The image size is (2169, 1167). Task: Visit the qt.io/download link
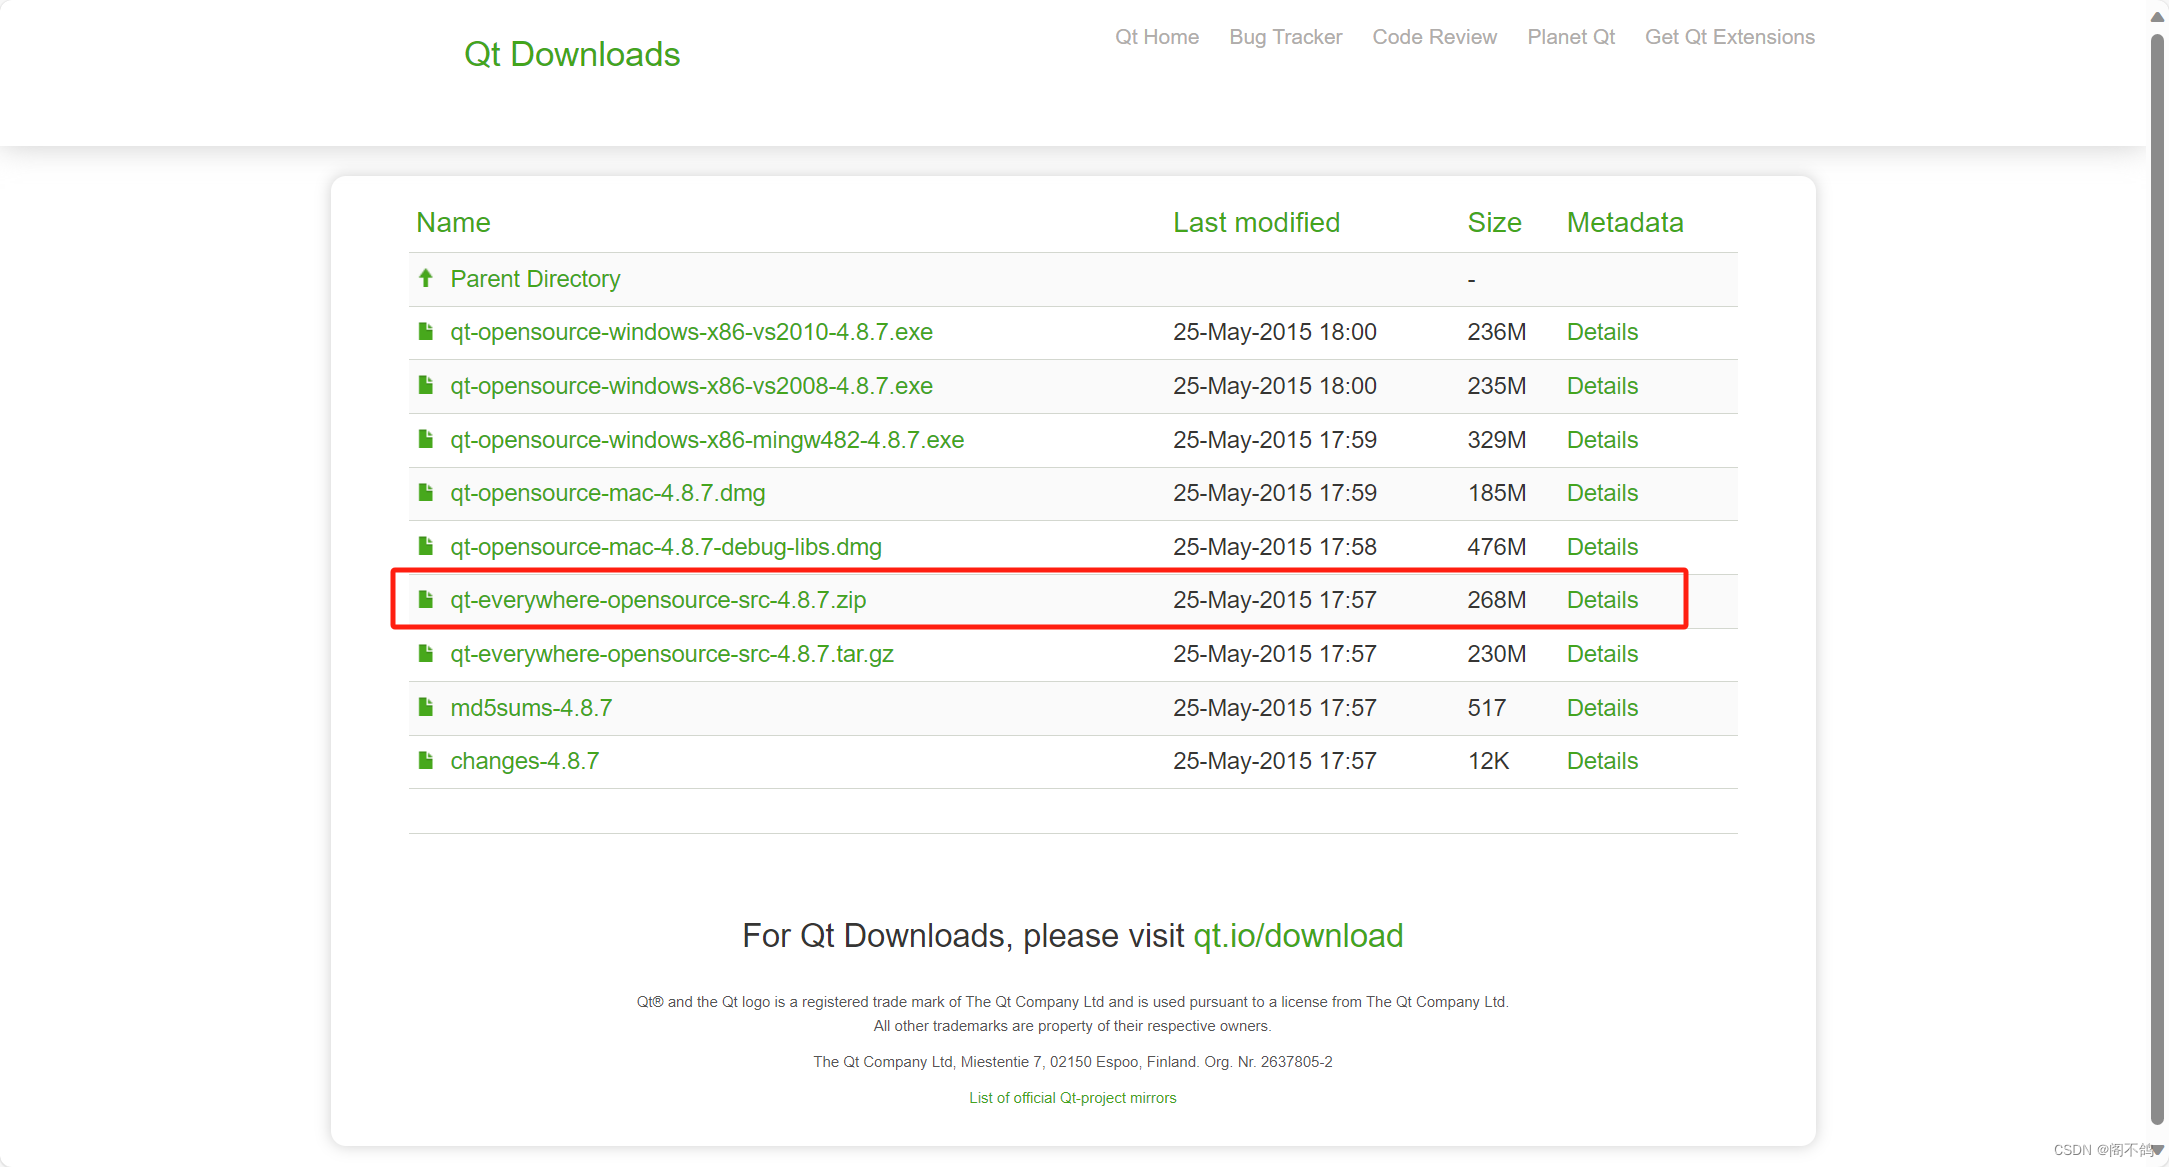[1298, 936]
